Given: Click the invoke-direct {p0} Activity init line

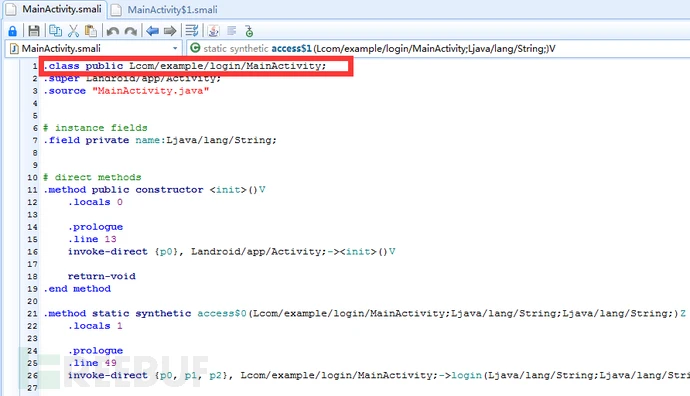Looking at the screenshot, I should [x=231, y=251].
